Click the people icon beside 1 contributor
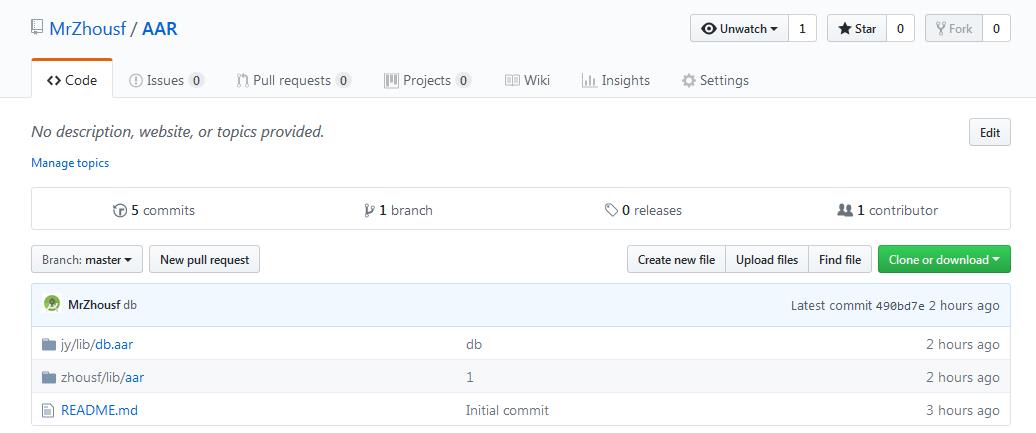 pos(844,210)
